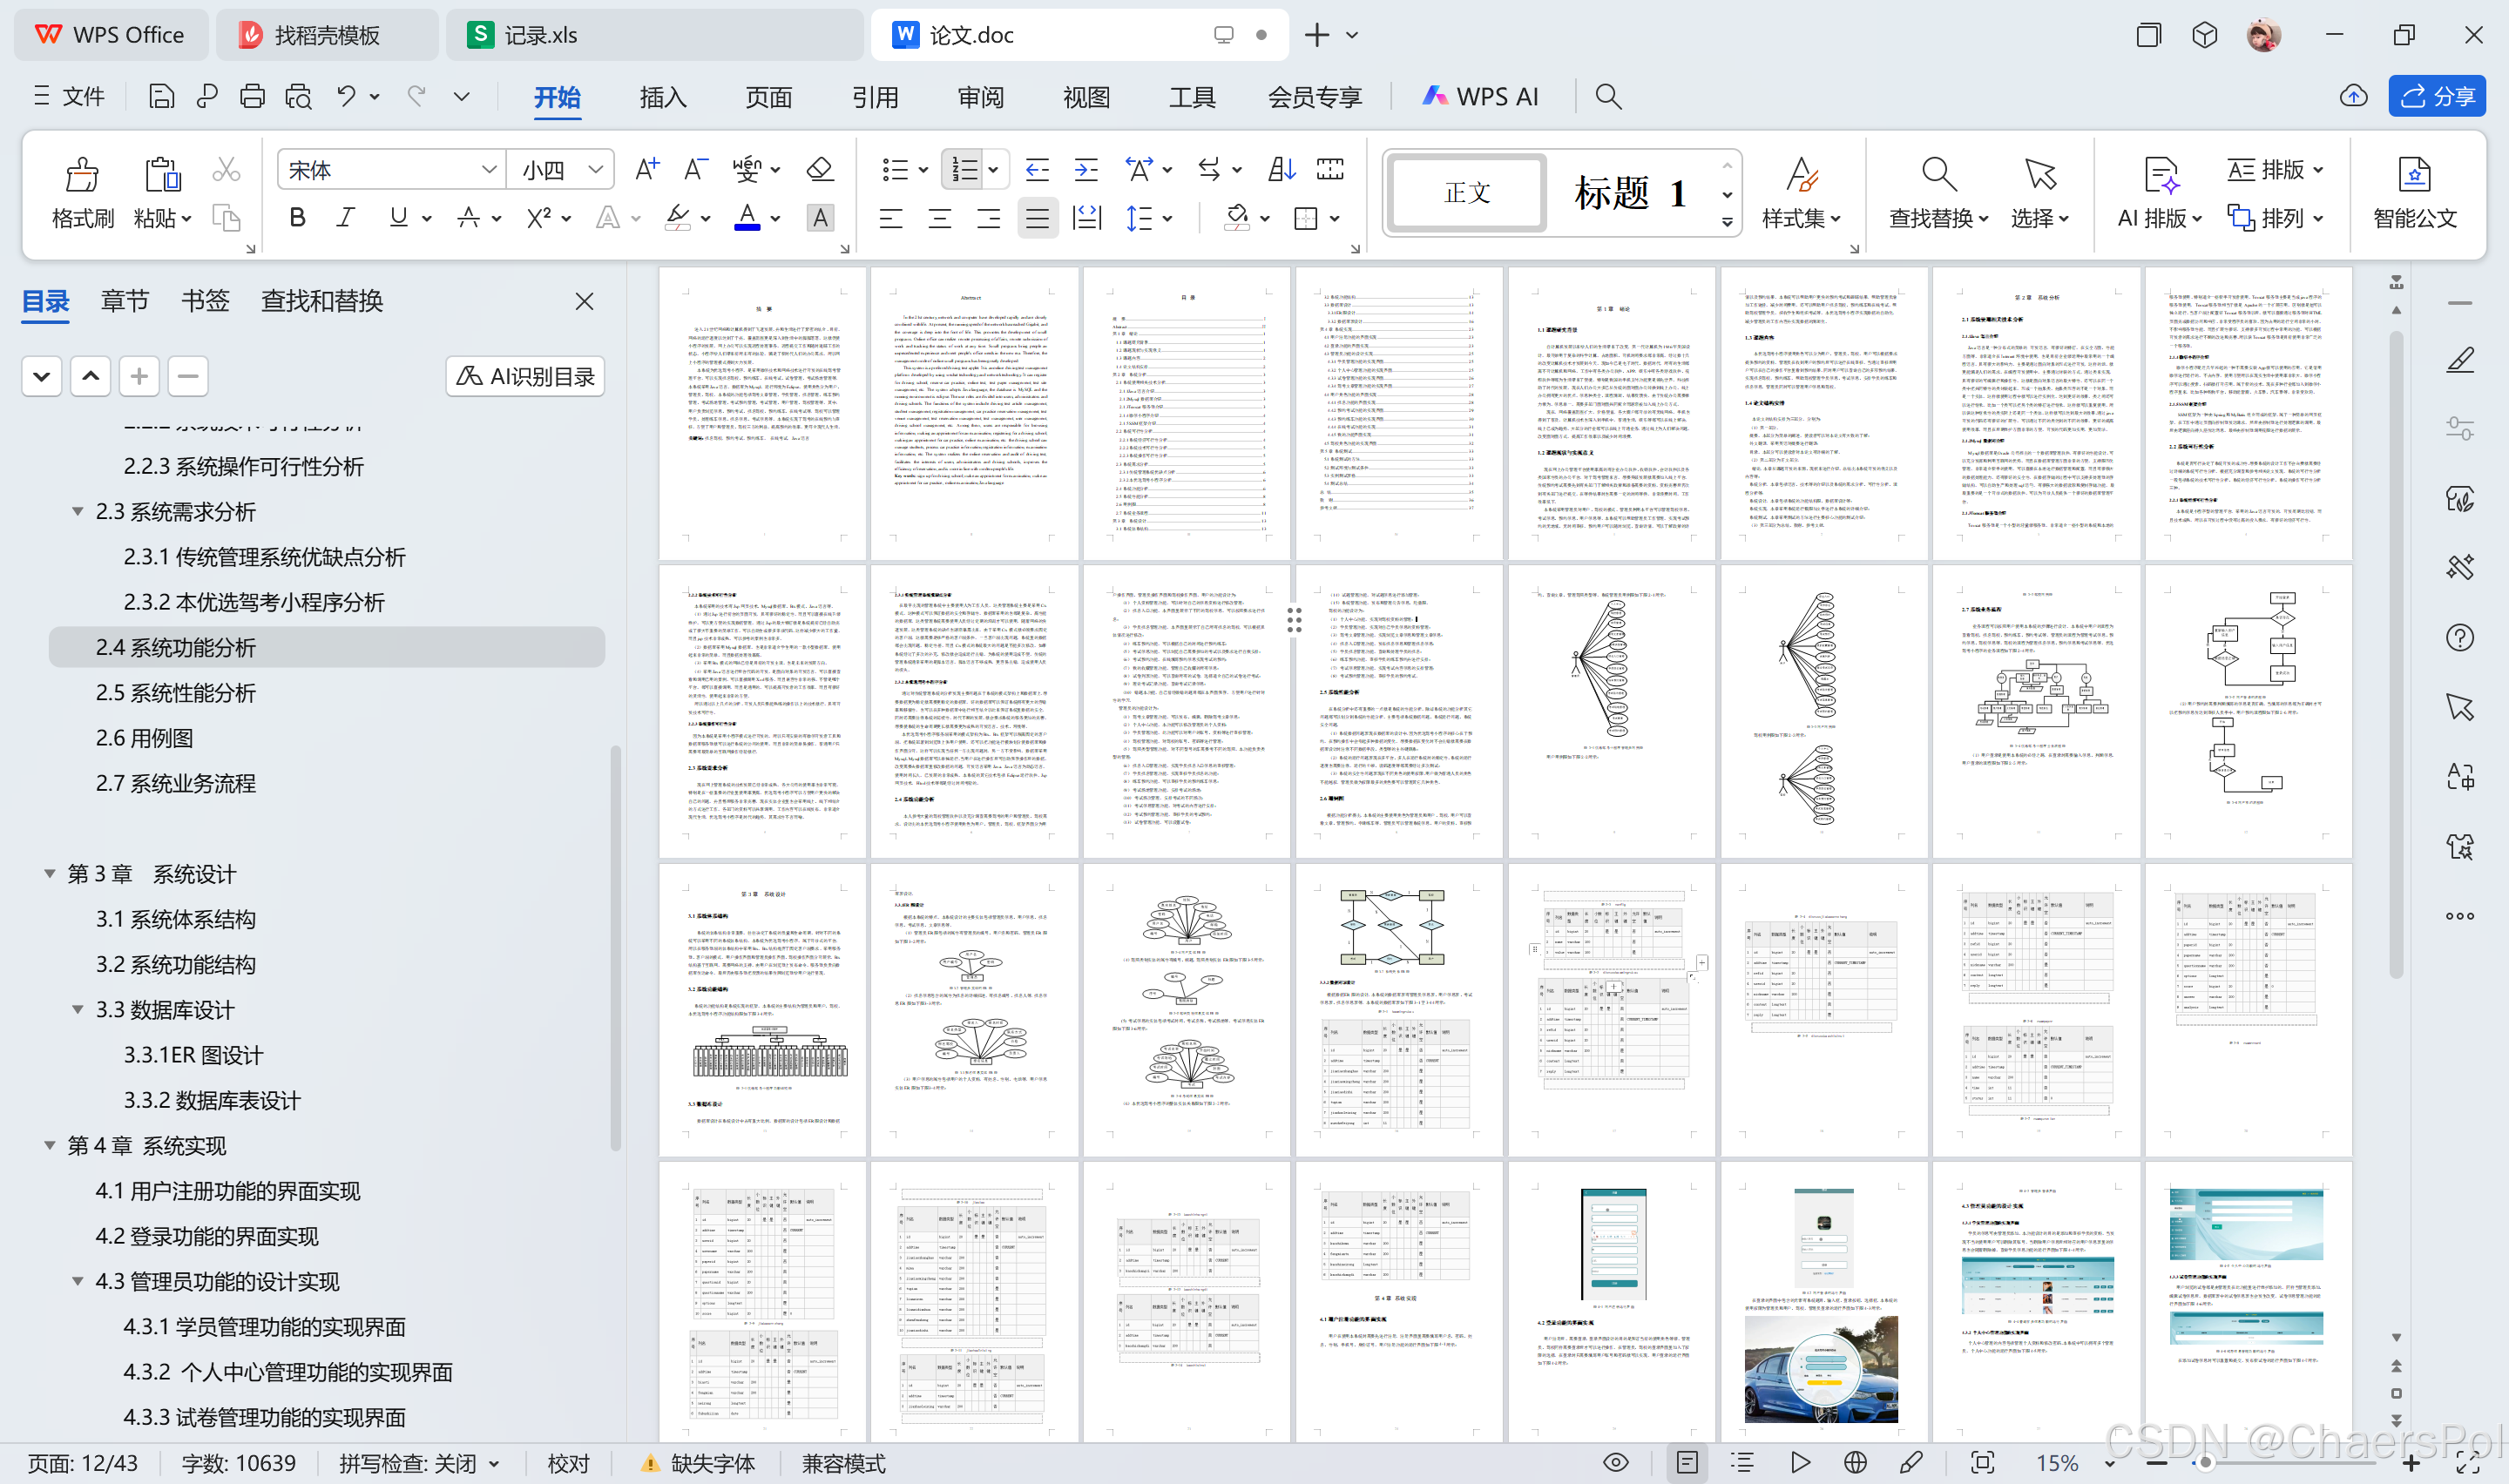Switch to the 插入 ribbon tab
Viewport: 2509px width, 1484px height.
click(x=662, y=97)
